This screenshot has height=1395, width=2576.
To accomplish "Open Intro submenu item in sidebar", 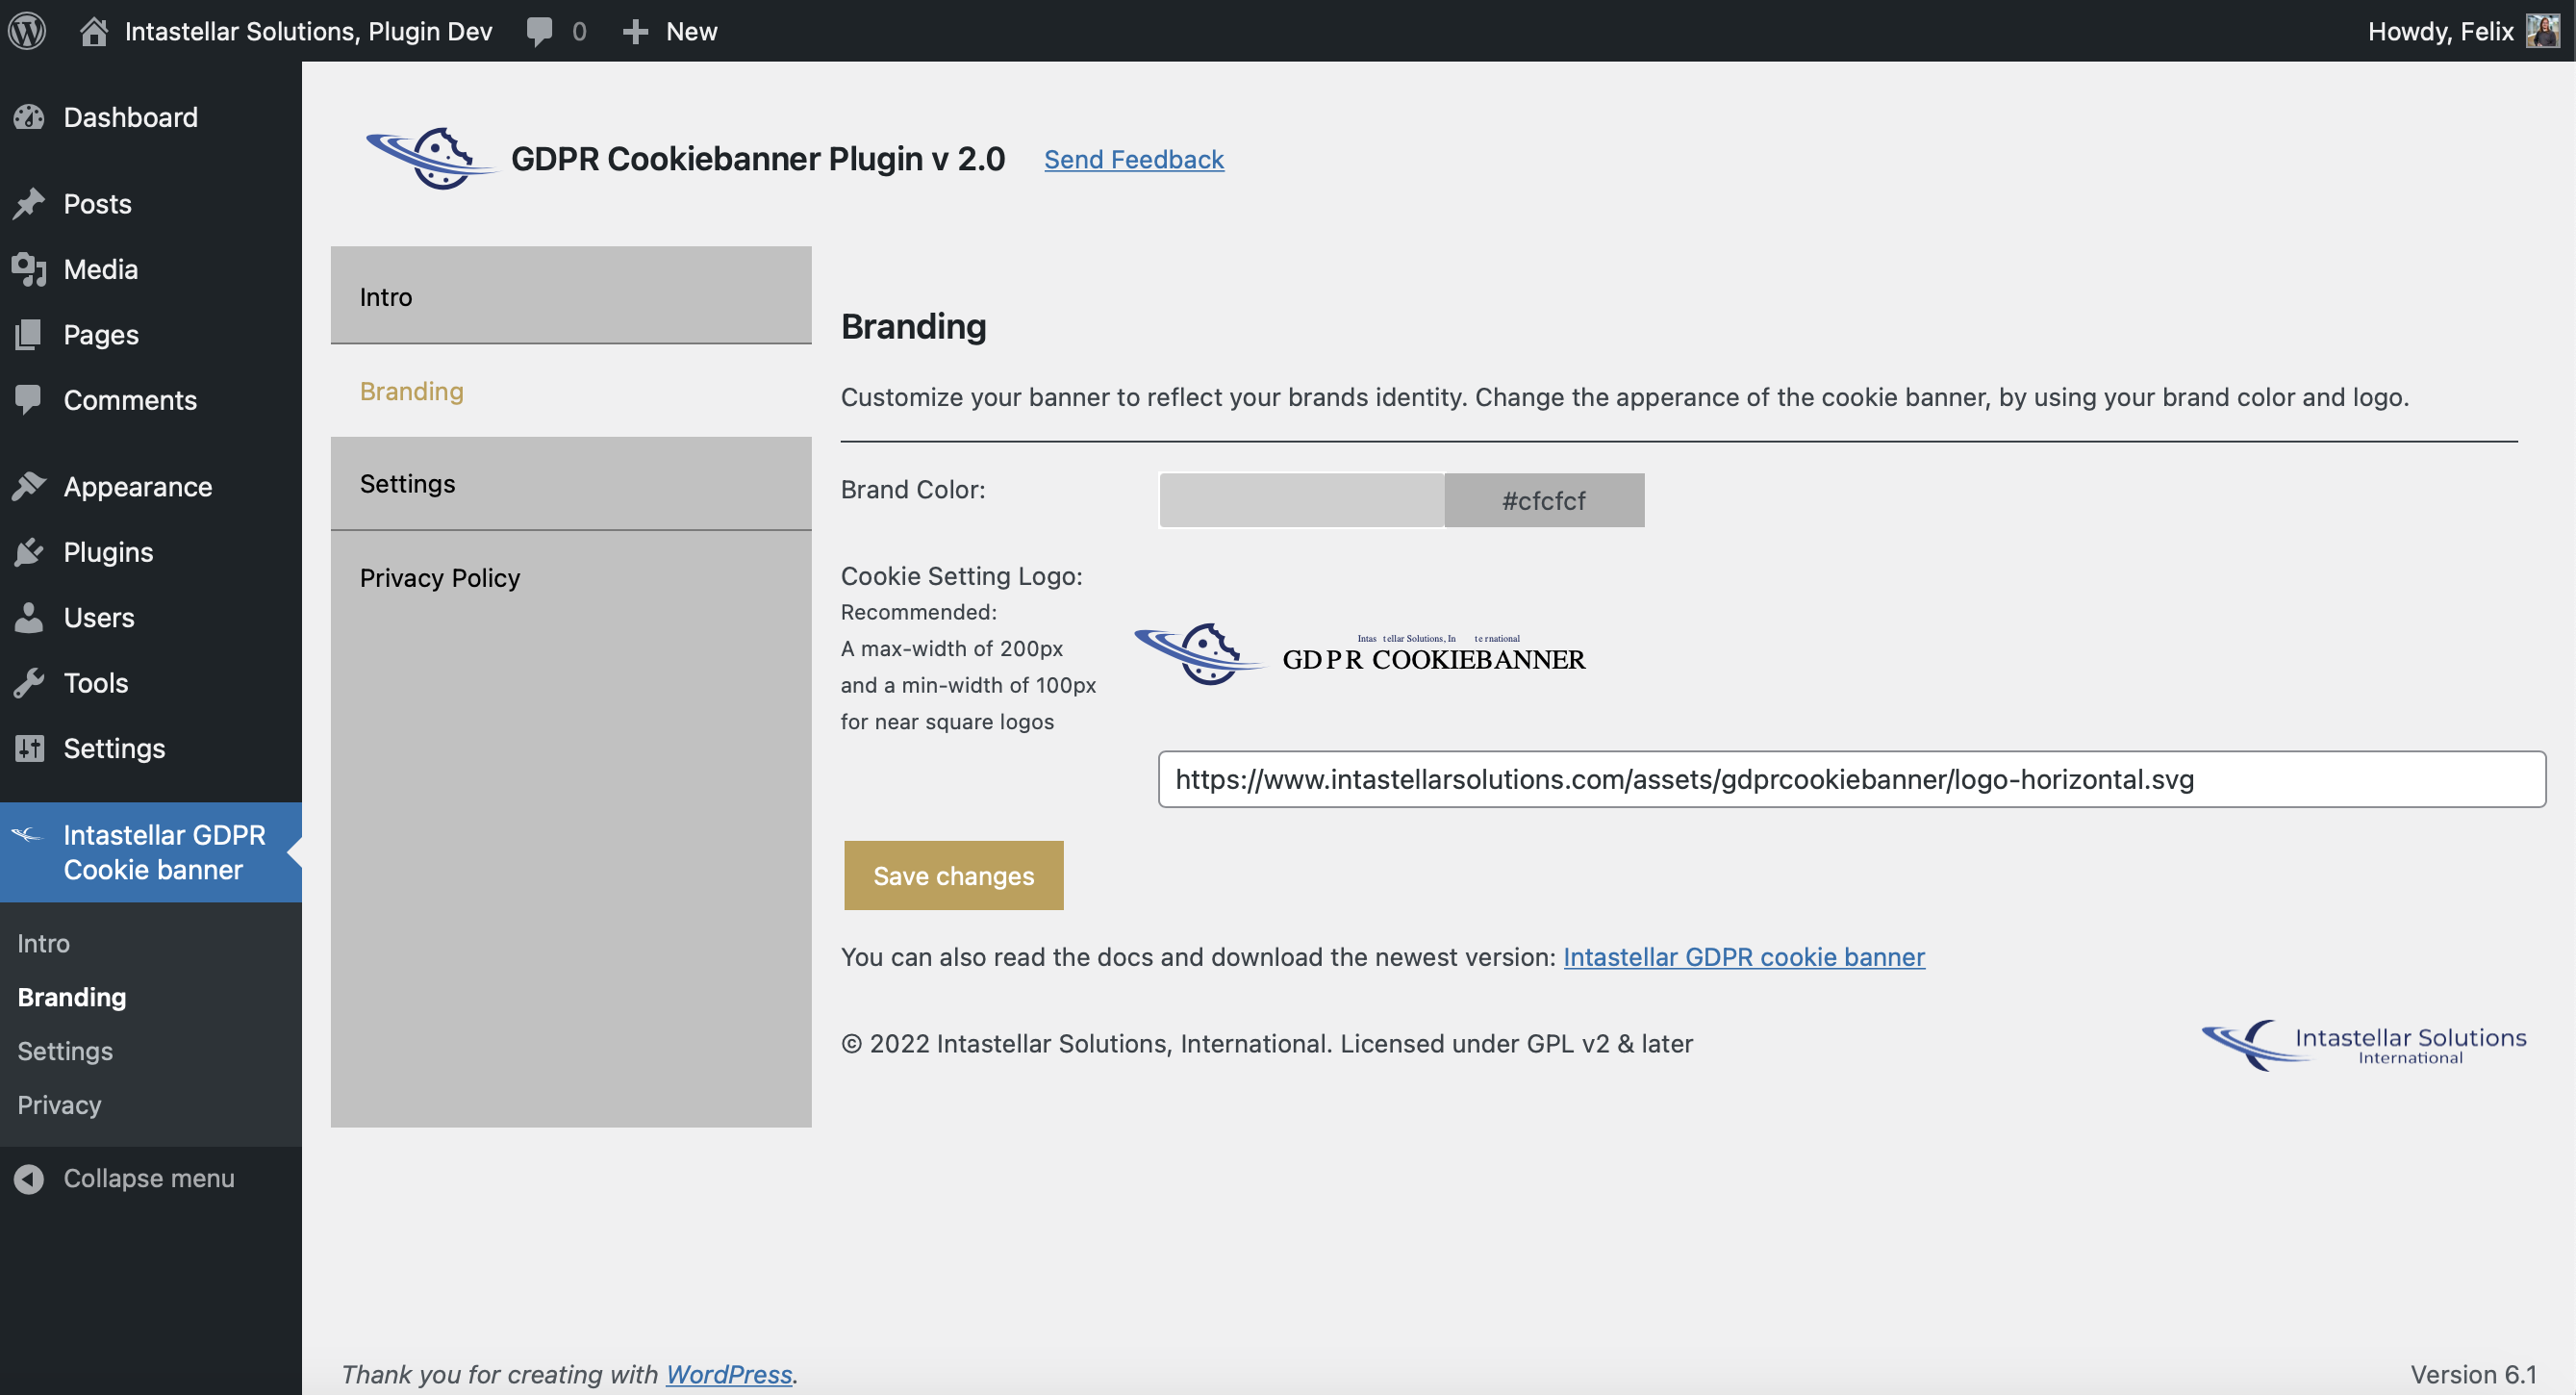I will click(x=44, y=943).
